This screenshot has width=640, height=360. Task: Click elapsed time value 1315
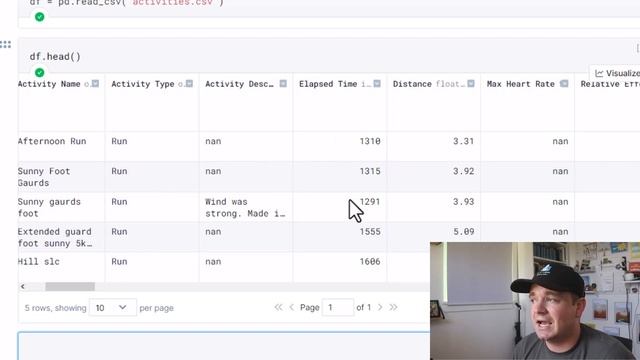pyautogui.click(x=370, y=171)
